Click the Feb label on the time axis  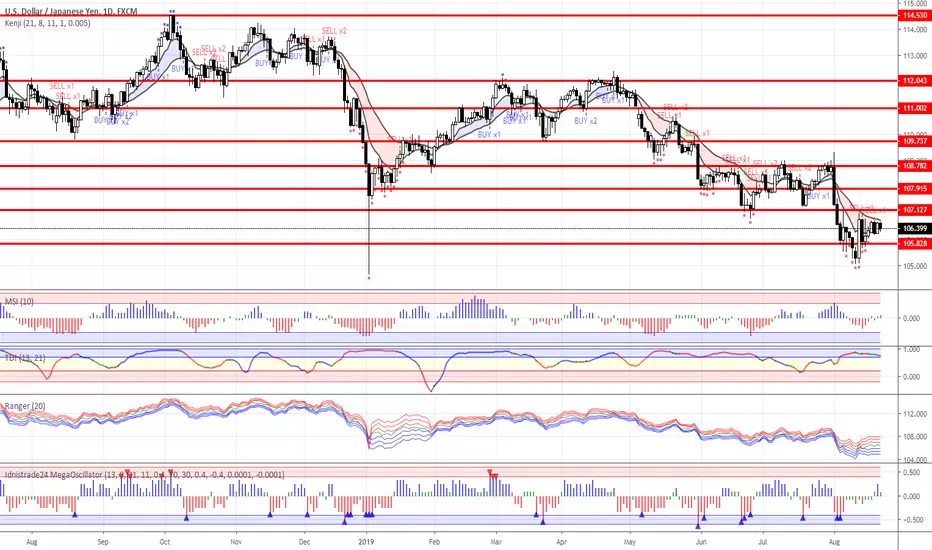[434, 542]
